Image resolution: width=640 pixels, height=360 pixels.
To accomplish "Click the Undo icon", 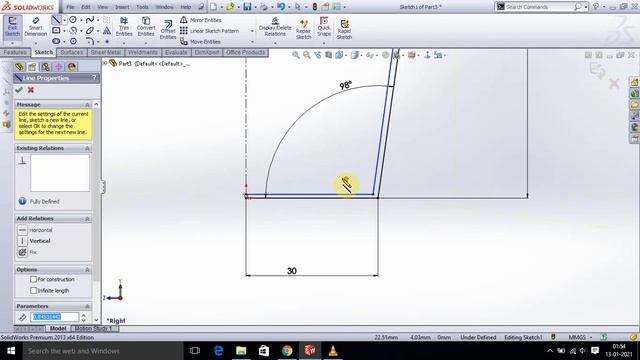I will click(281, 7).
